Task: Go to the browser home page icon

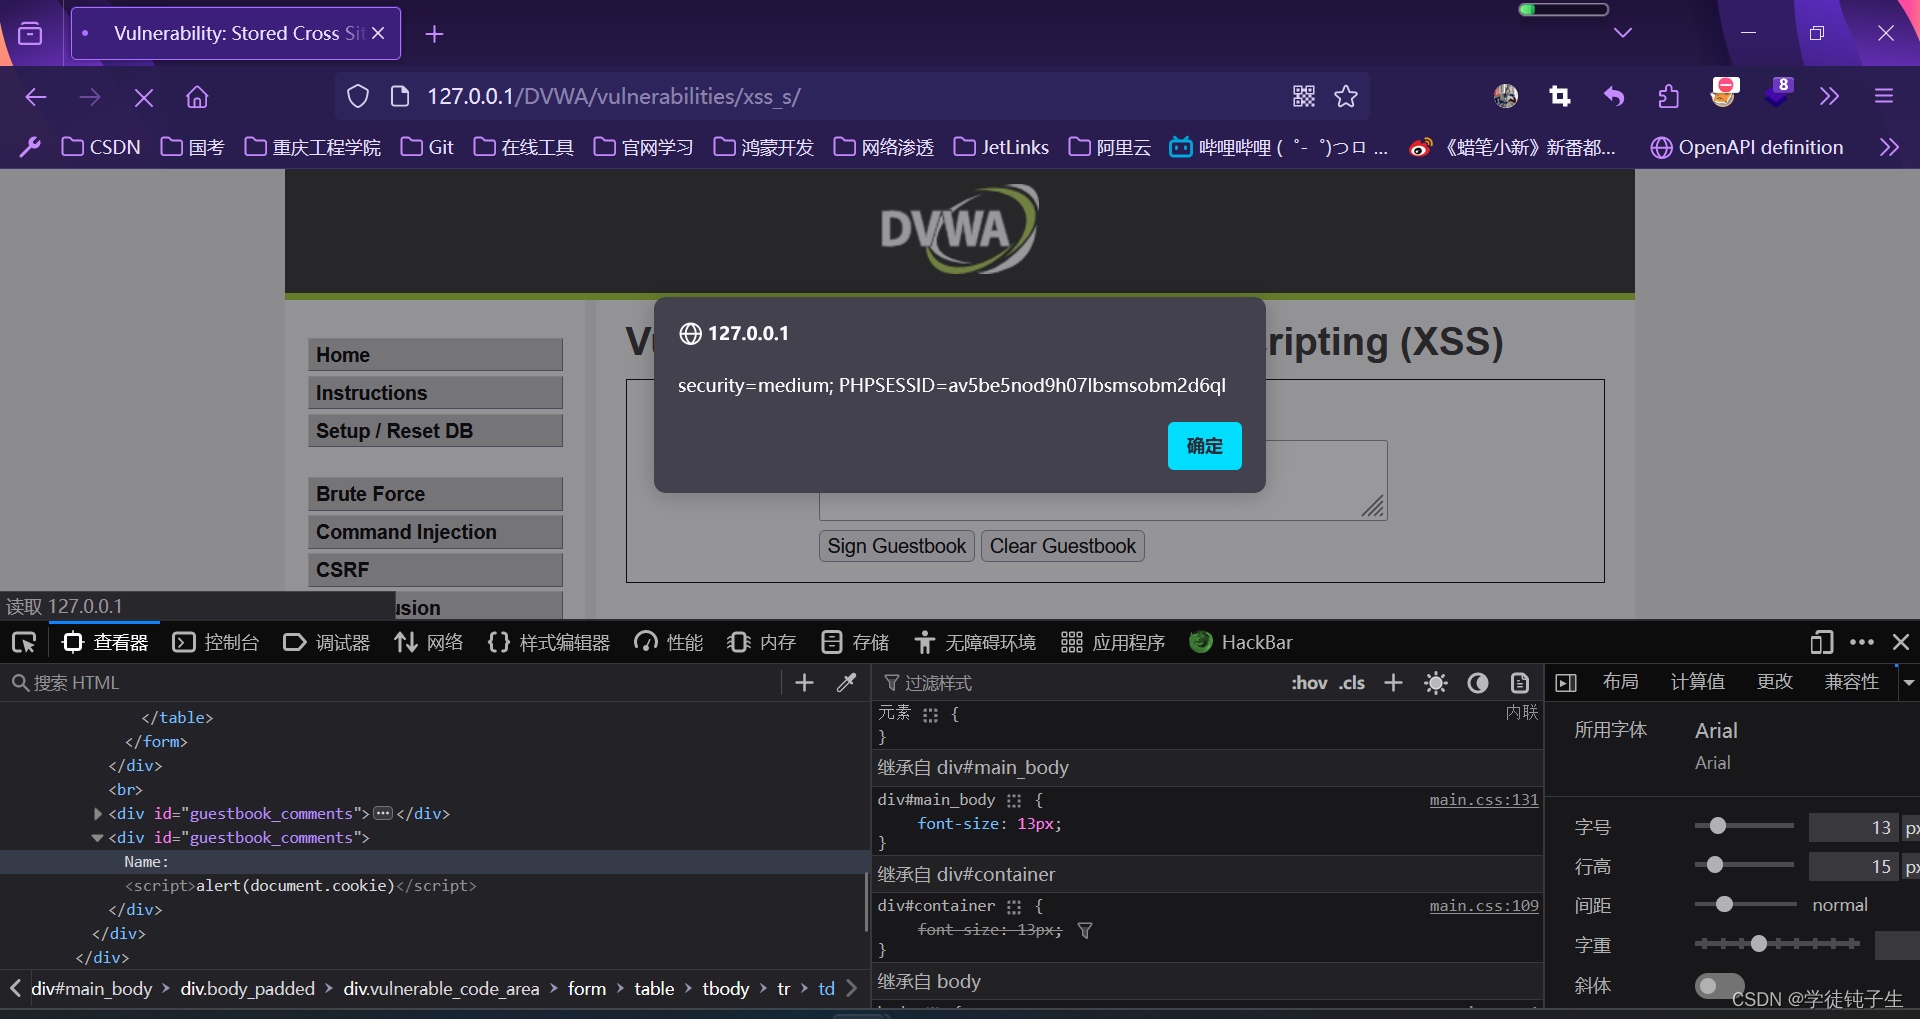Action: tap(197, 97)
